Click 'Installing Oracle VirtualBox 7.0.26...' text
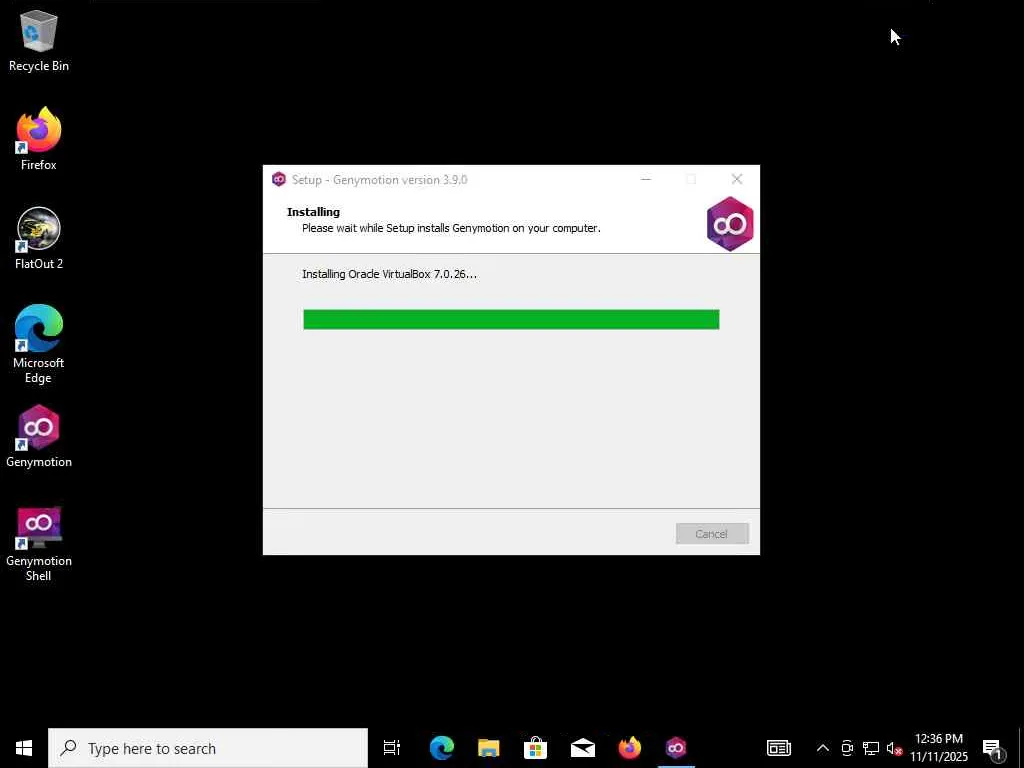 (x=389, y=274)
